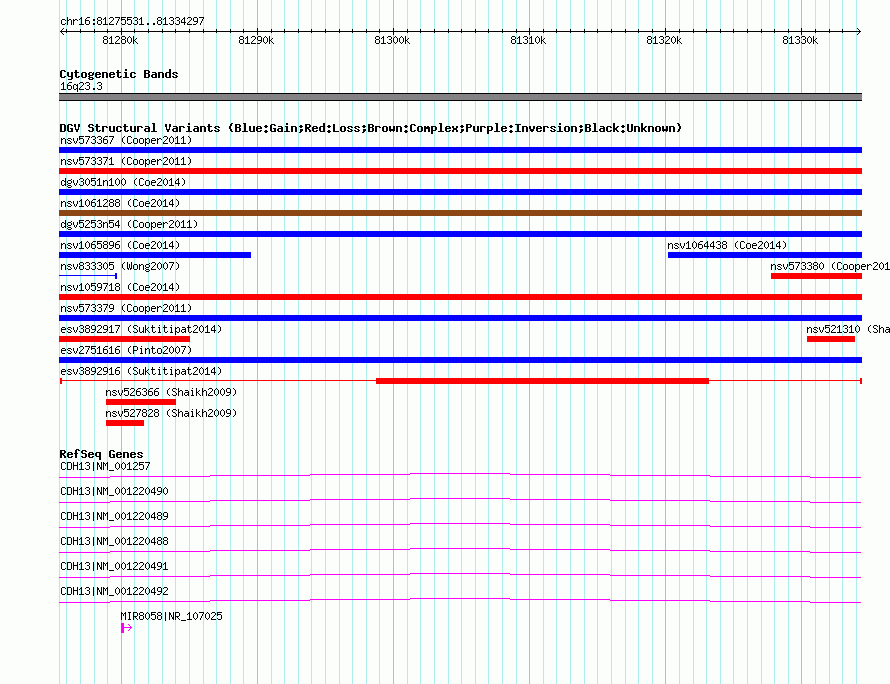The image size is (890, 684).
Task: Click the nsv573379 blue gain bar
Action: pos(460,318)
